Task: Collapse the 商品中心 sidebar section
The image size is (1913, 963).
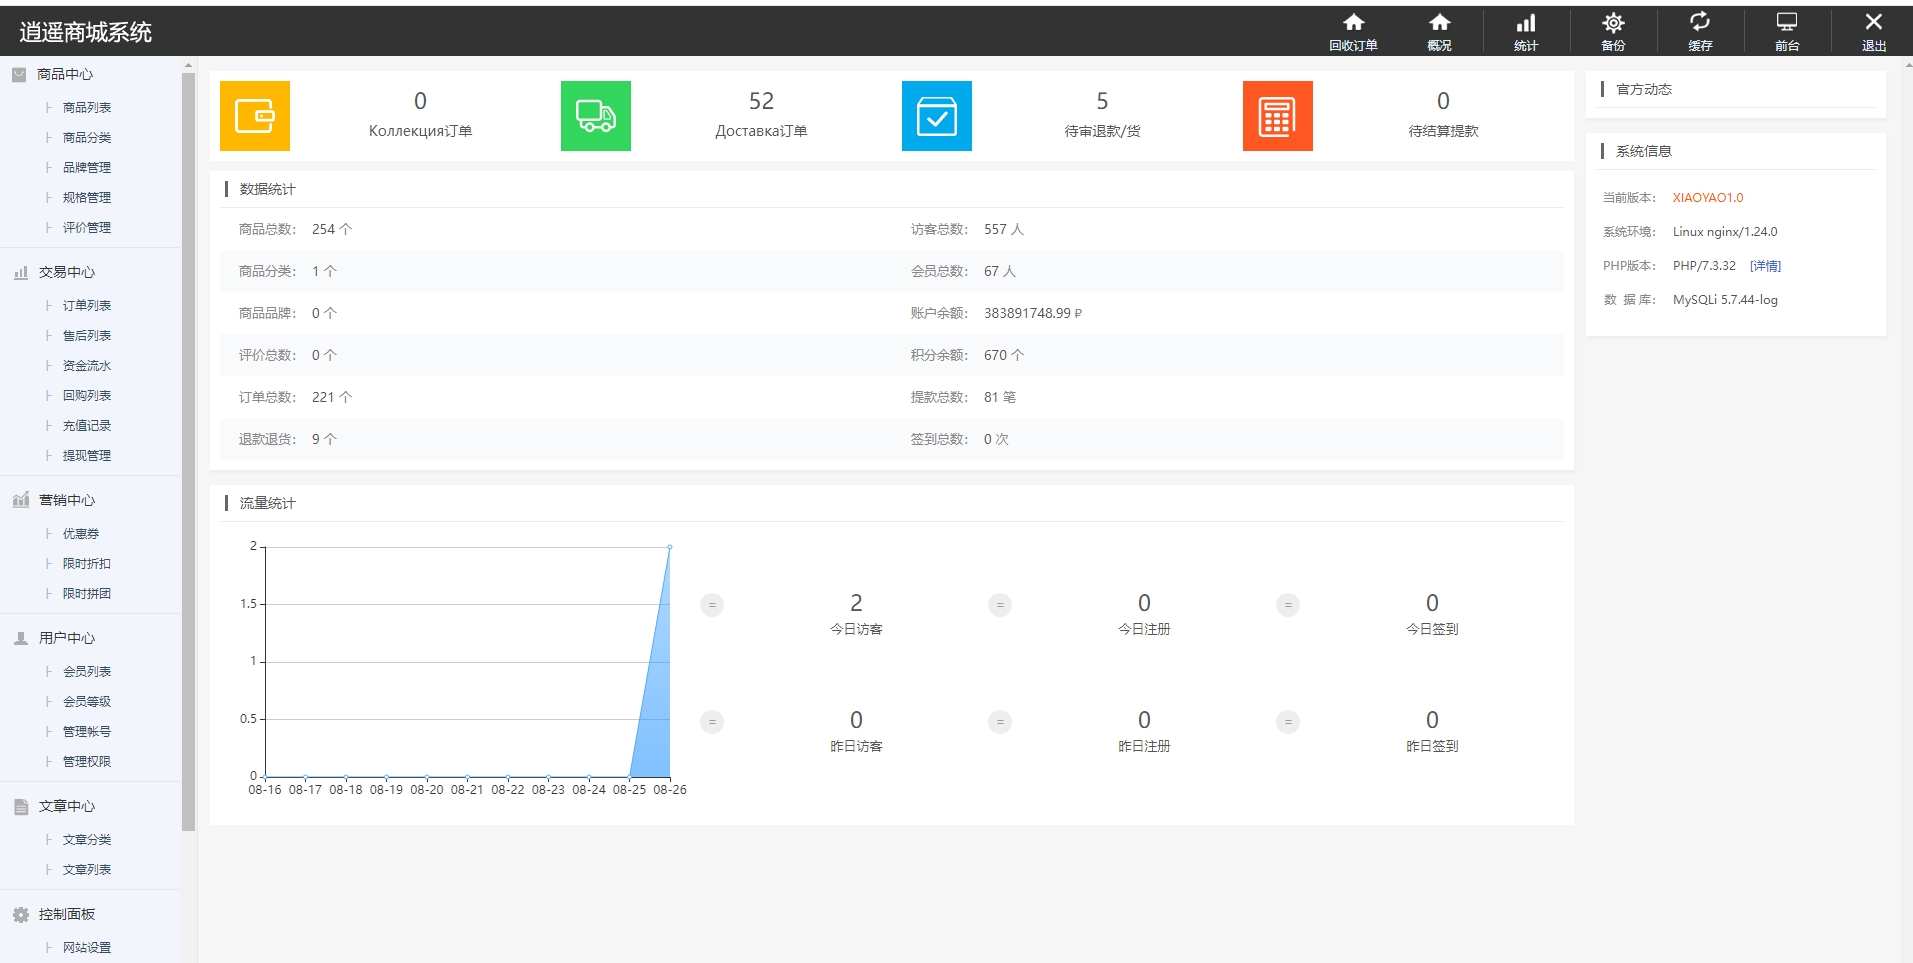Action: (x=65, y=74)
